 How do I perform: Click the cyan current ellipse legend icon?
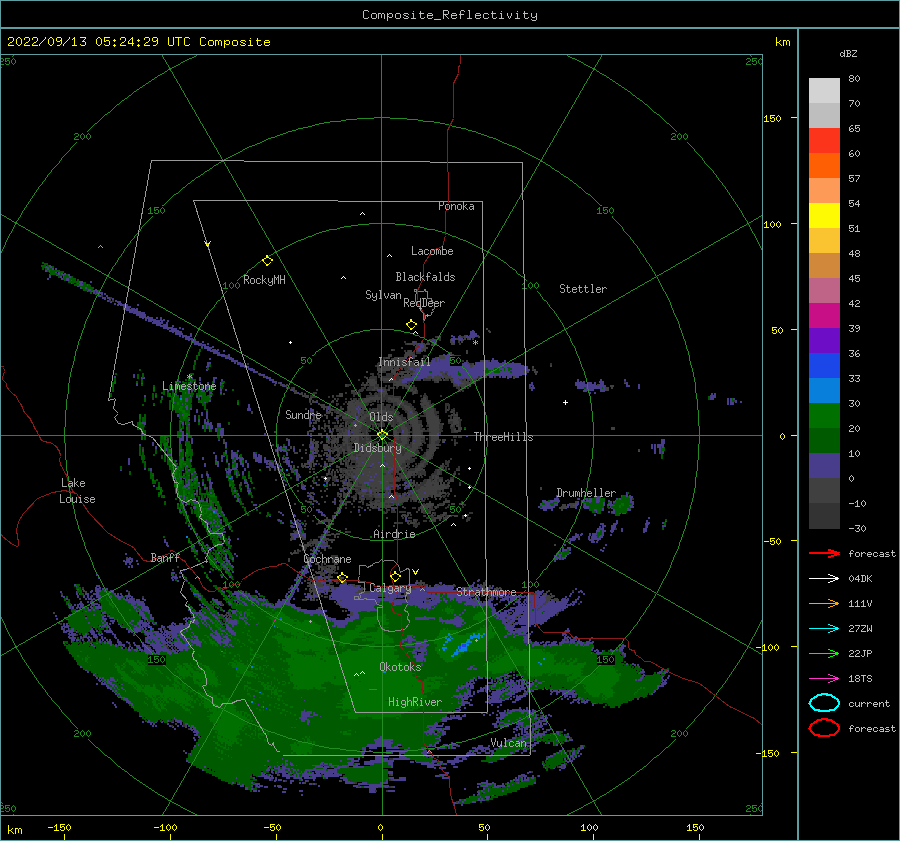click(824, 703)
